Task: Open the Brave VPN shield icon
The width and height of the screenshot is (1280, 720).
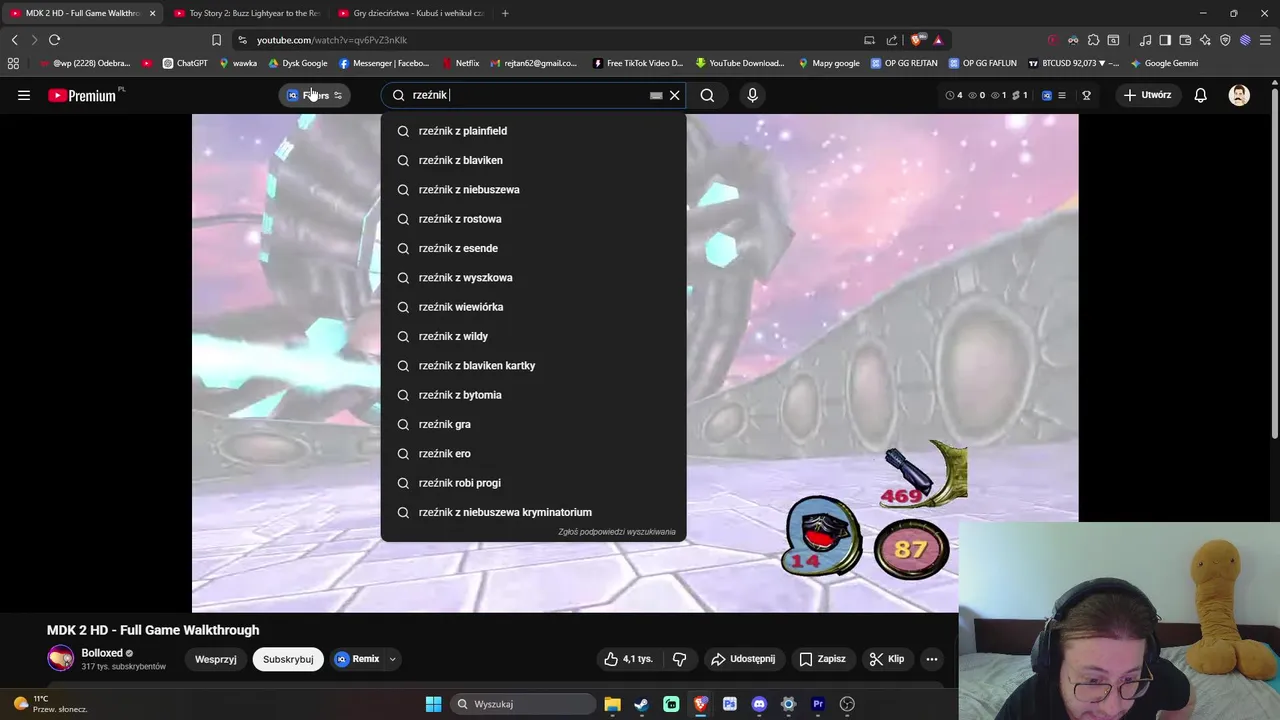Action: (x=1225, y=40)
